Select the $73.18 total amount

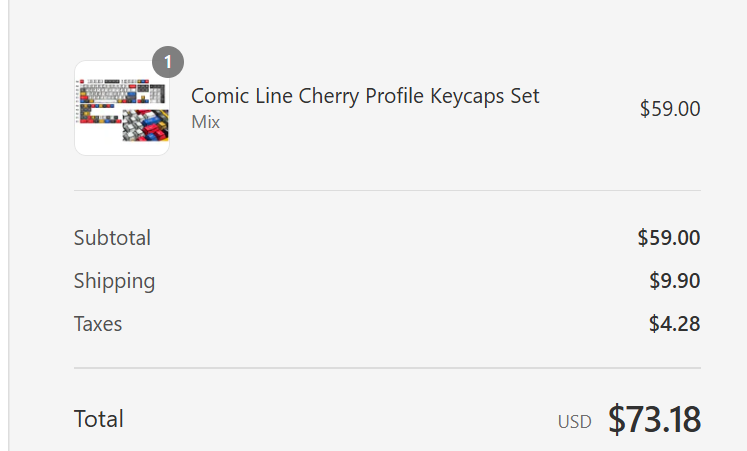pyautogui.click(x=654, y=419)
